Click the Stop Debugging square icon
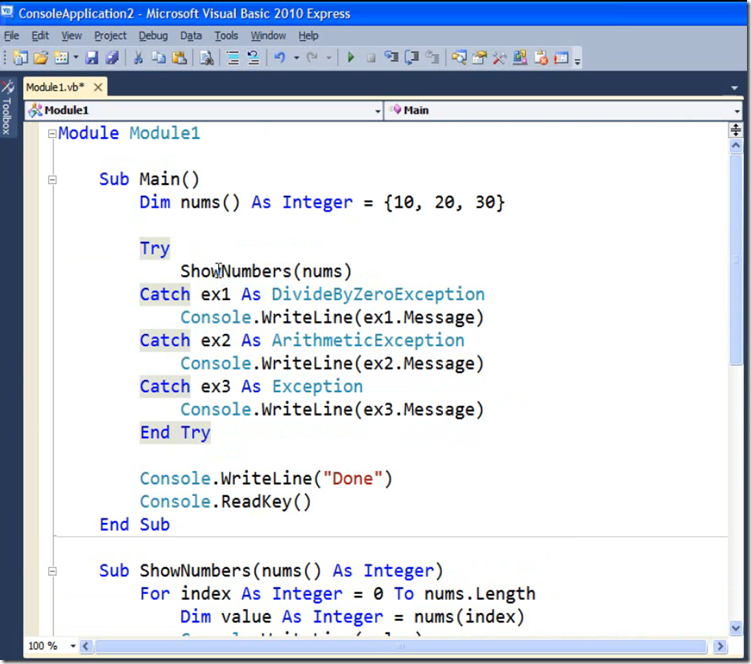Screen dimensions: 751x664 pos(371,58)
